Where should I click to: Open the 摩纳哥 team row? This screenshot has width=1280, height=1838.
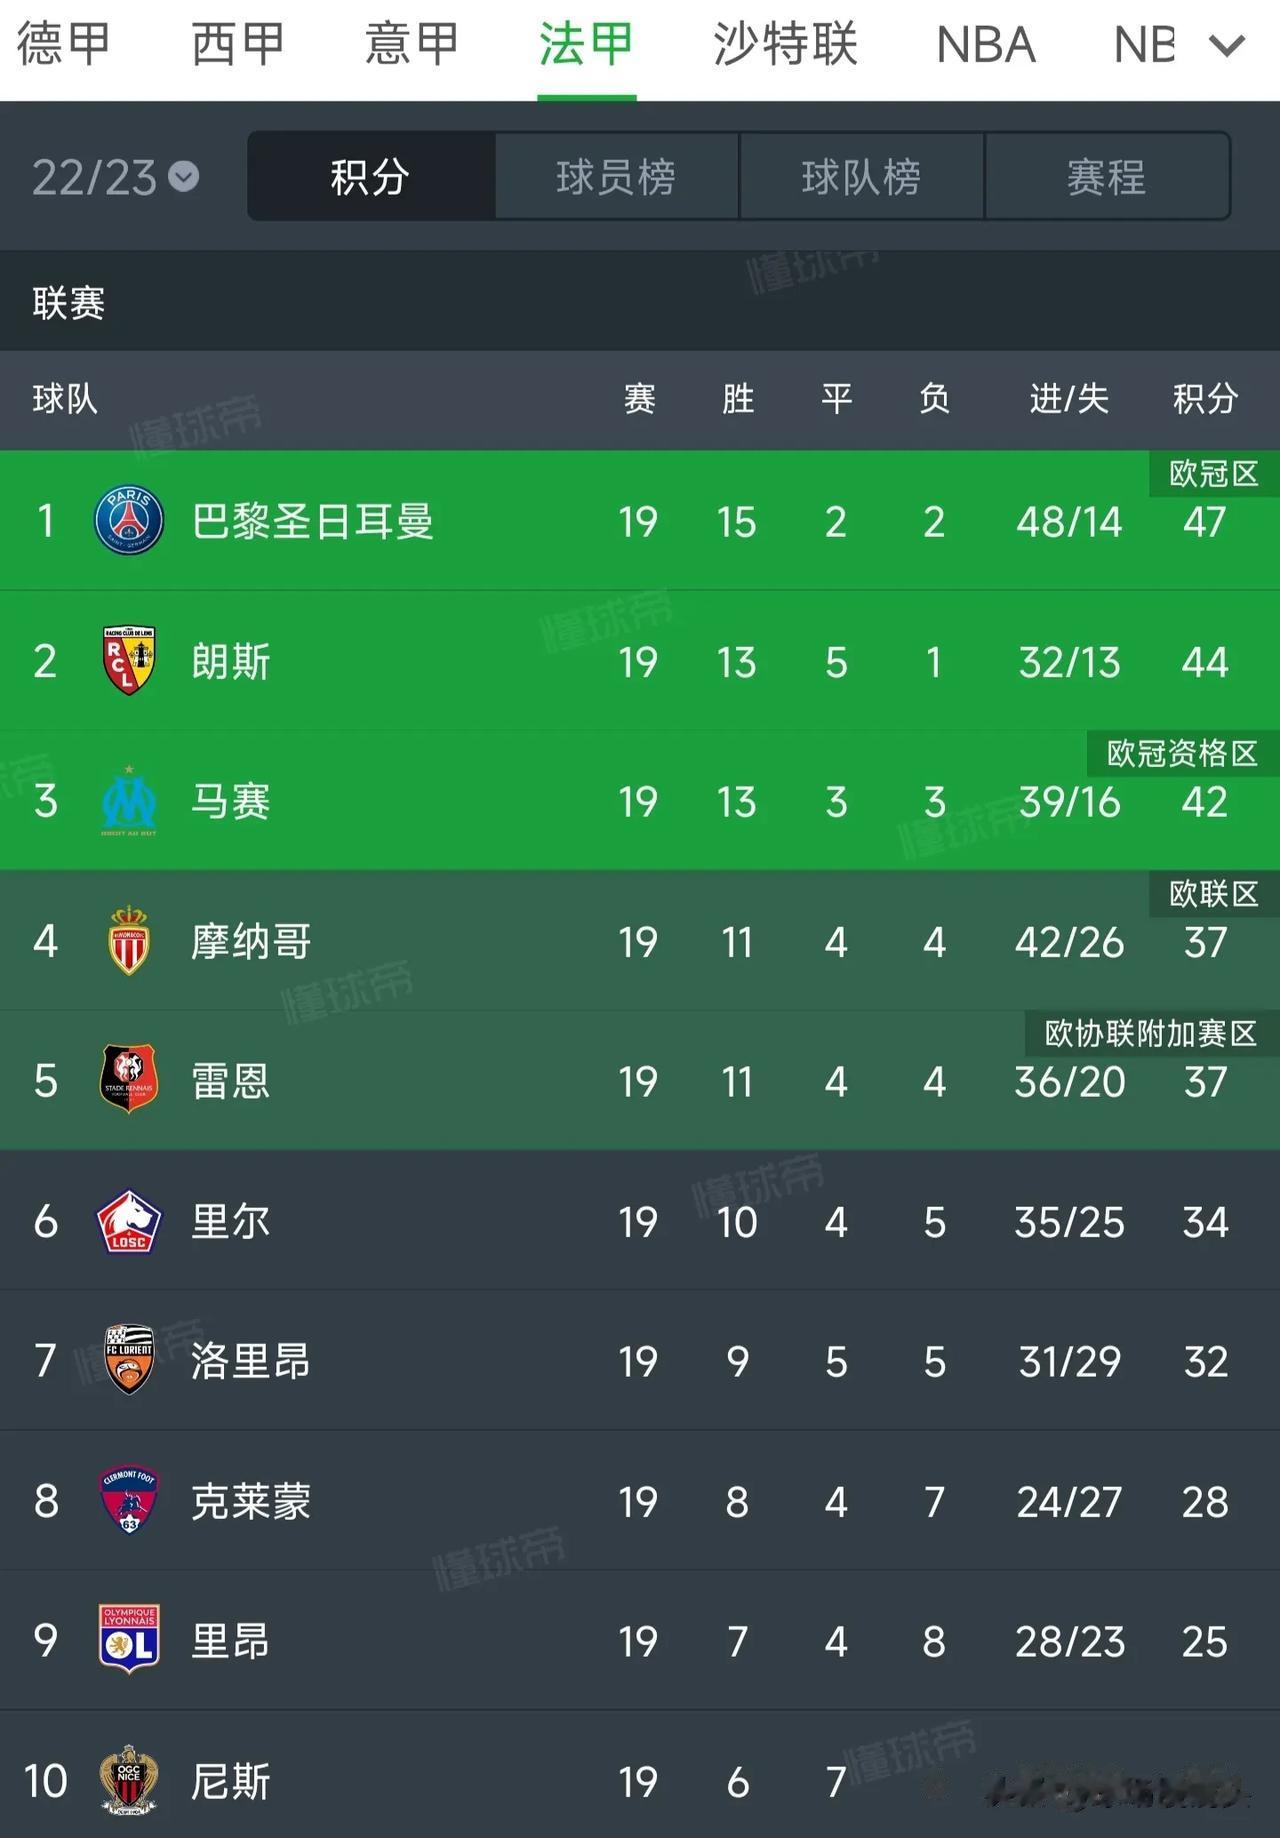tap(640, 940)
